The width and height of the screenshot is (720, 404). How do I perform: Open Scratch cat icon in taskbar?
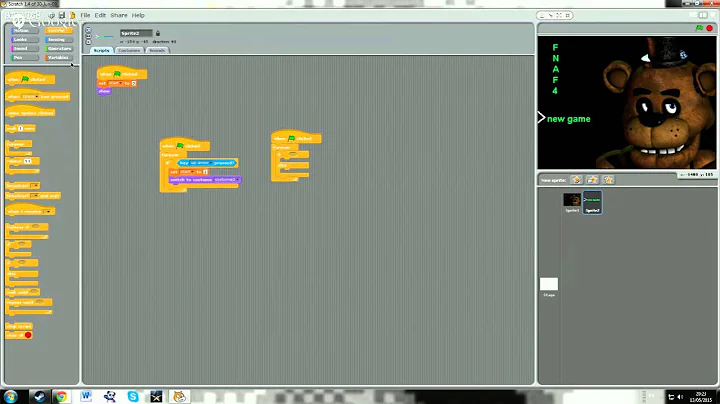[180, 396]
